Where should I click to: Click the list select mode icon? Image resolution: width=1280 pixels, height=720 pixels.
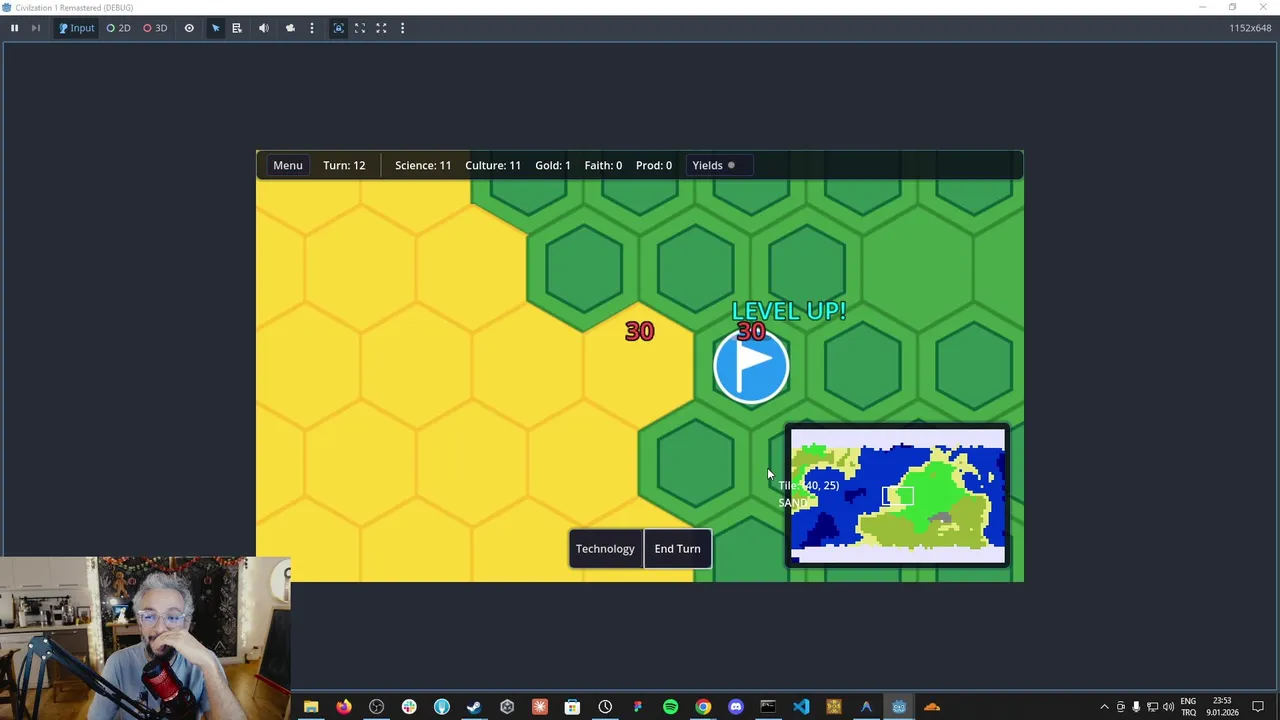237,28
